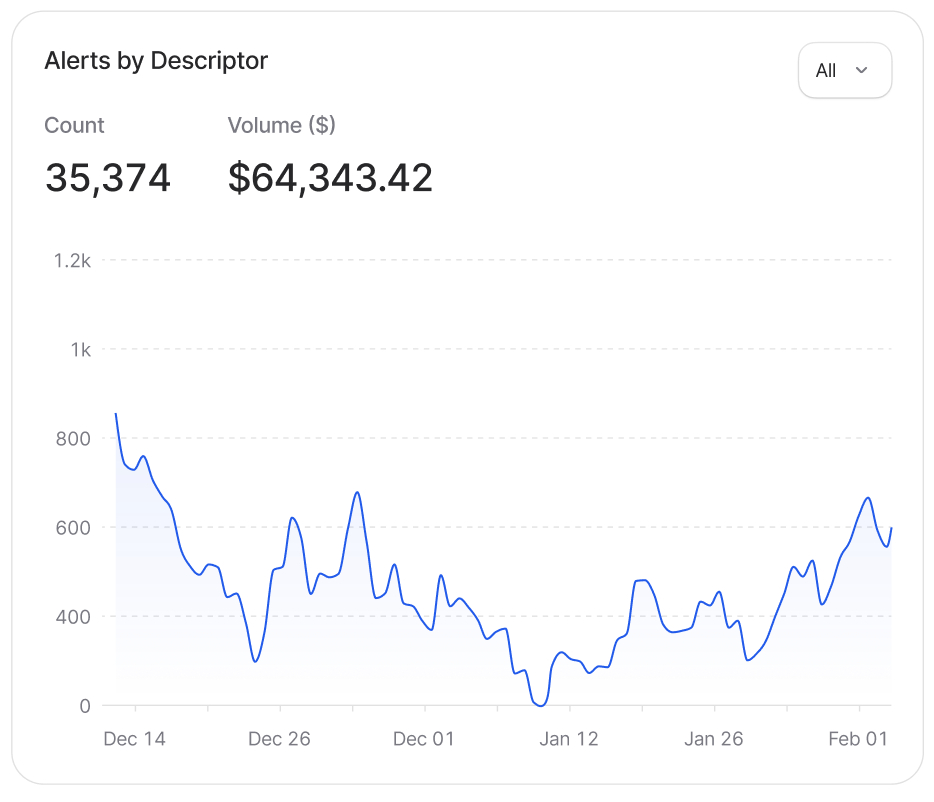Click the Alerts by Descriptor title
The image size is (934, 802).
[x=156, y=61]
